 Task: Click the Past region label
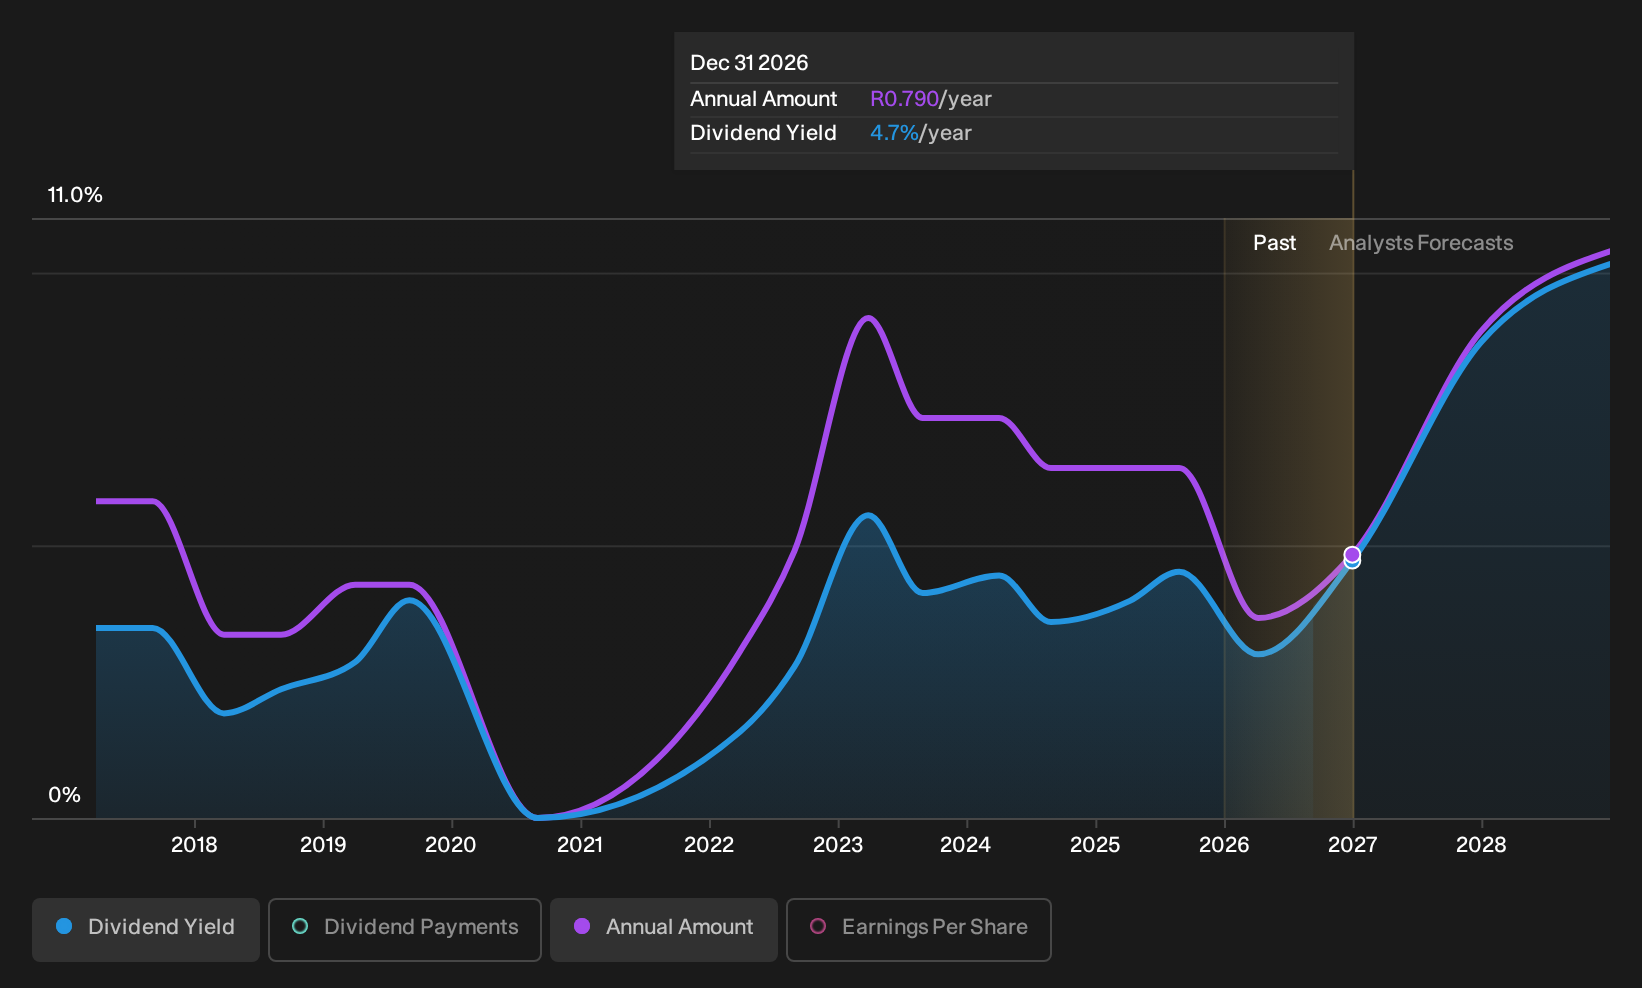(x=1275, y=243)
